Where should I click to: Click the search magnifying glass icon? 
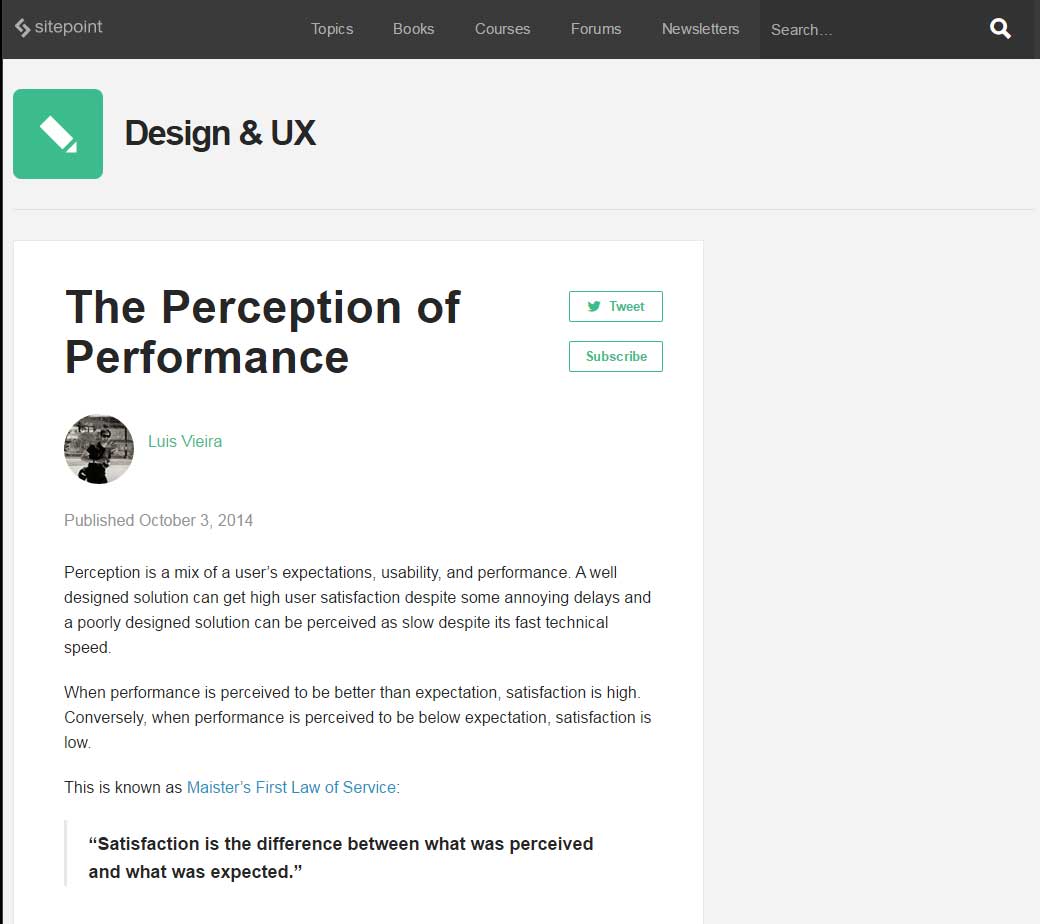pyautogui.click(x=1000, y=29)
